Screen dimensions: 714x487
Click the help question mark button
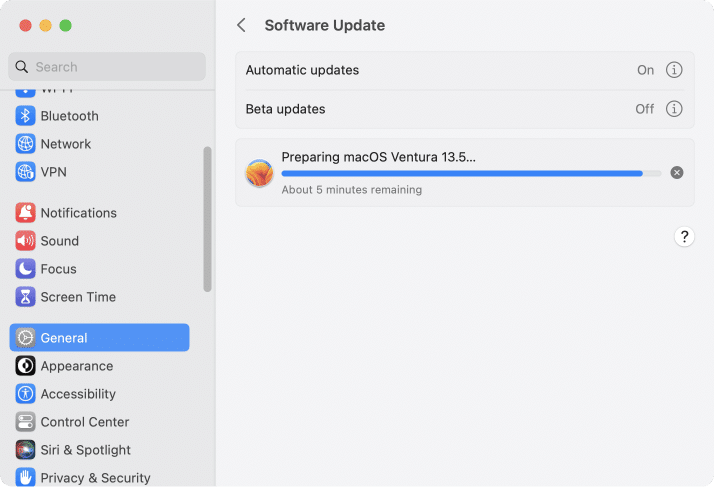pos(684,237)
